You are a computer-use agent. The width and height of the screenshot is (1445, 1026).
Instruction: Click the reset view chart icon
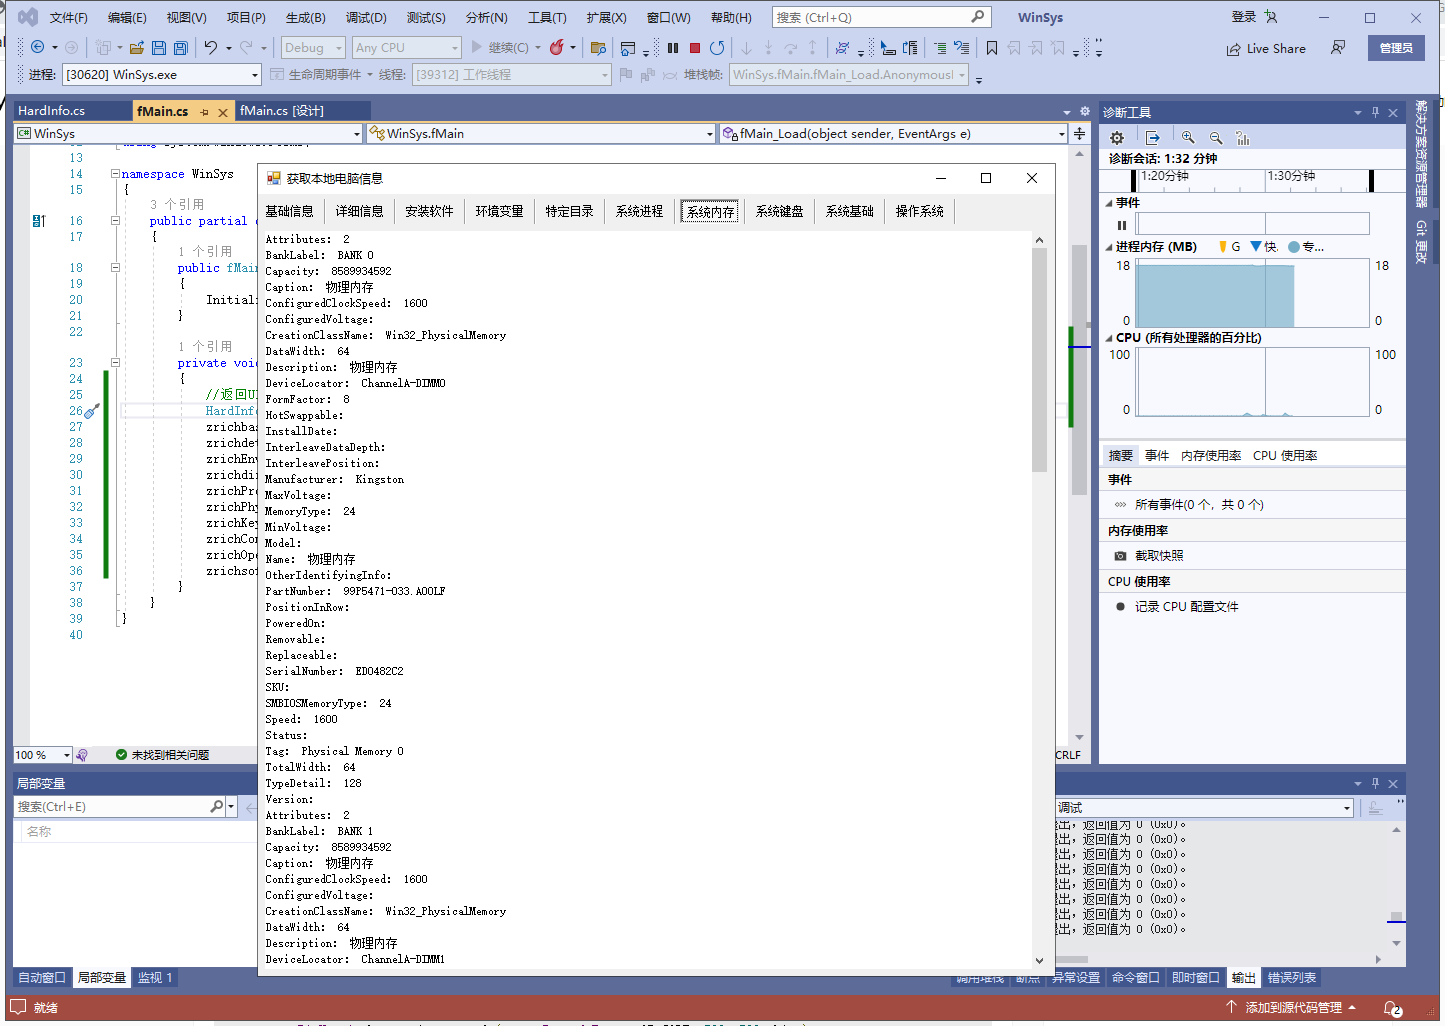[x=1243, y=138]
